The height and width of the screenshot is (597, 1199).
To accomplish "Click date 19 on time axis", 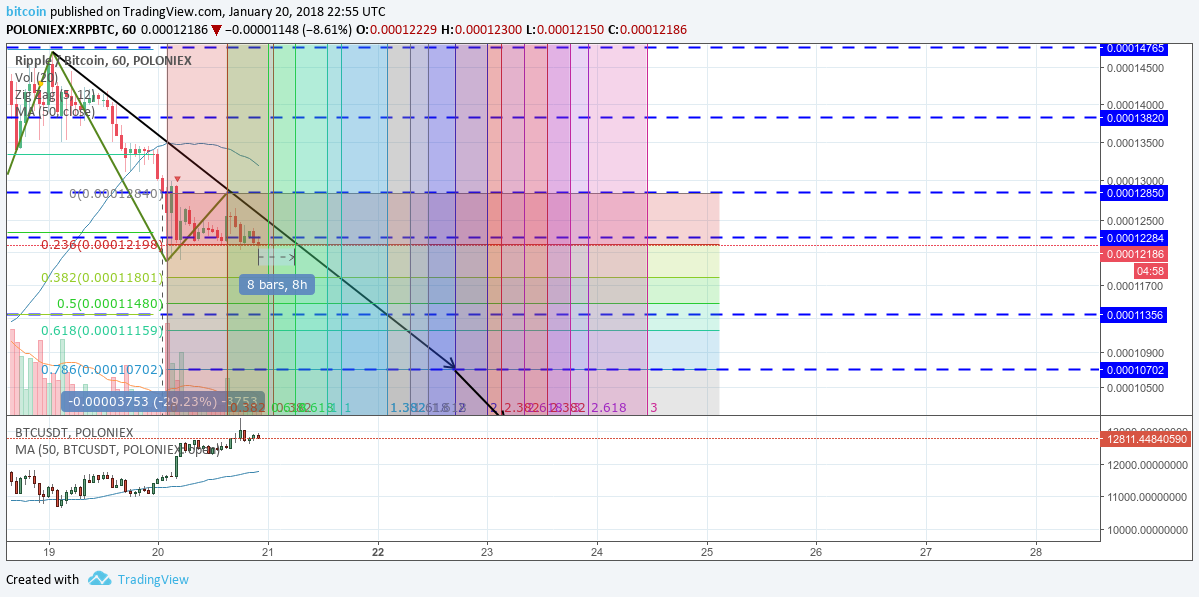I will [49, 550].
